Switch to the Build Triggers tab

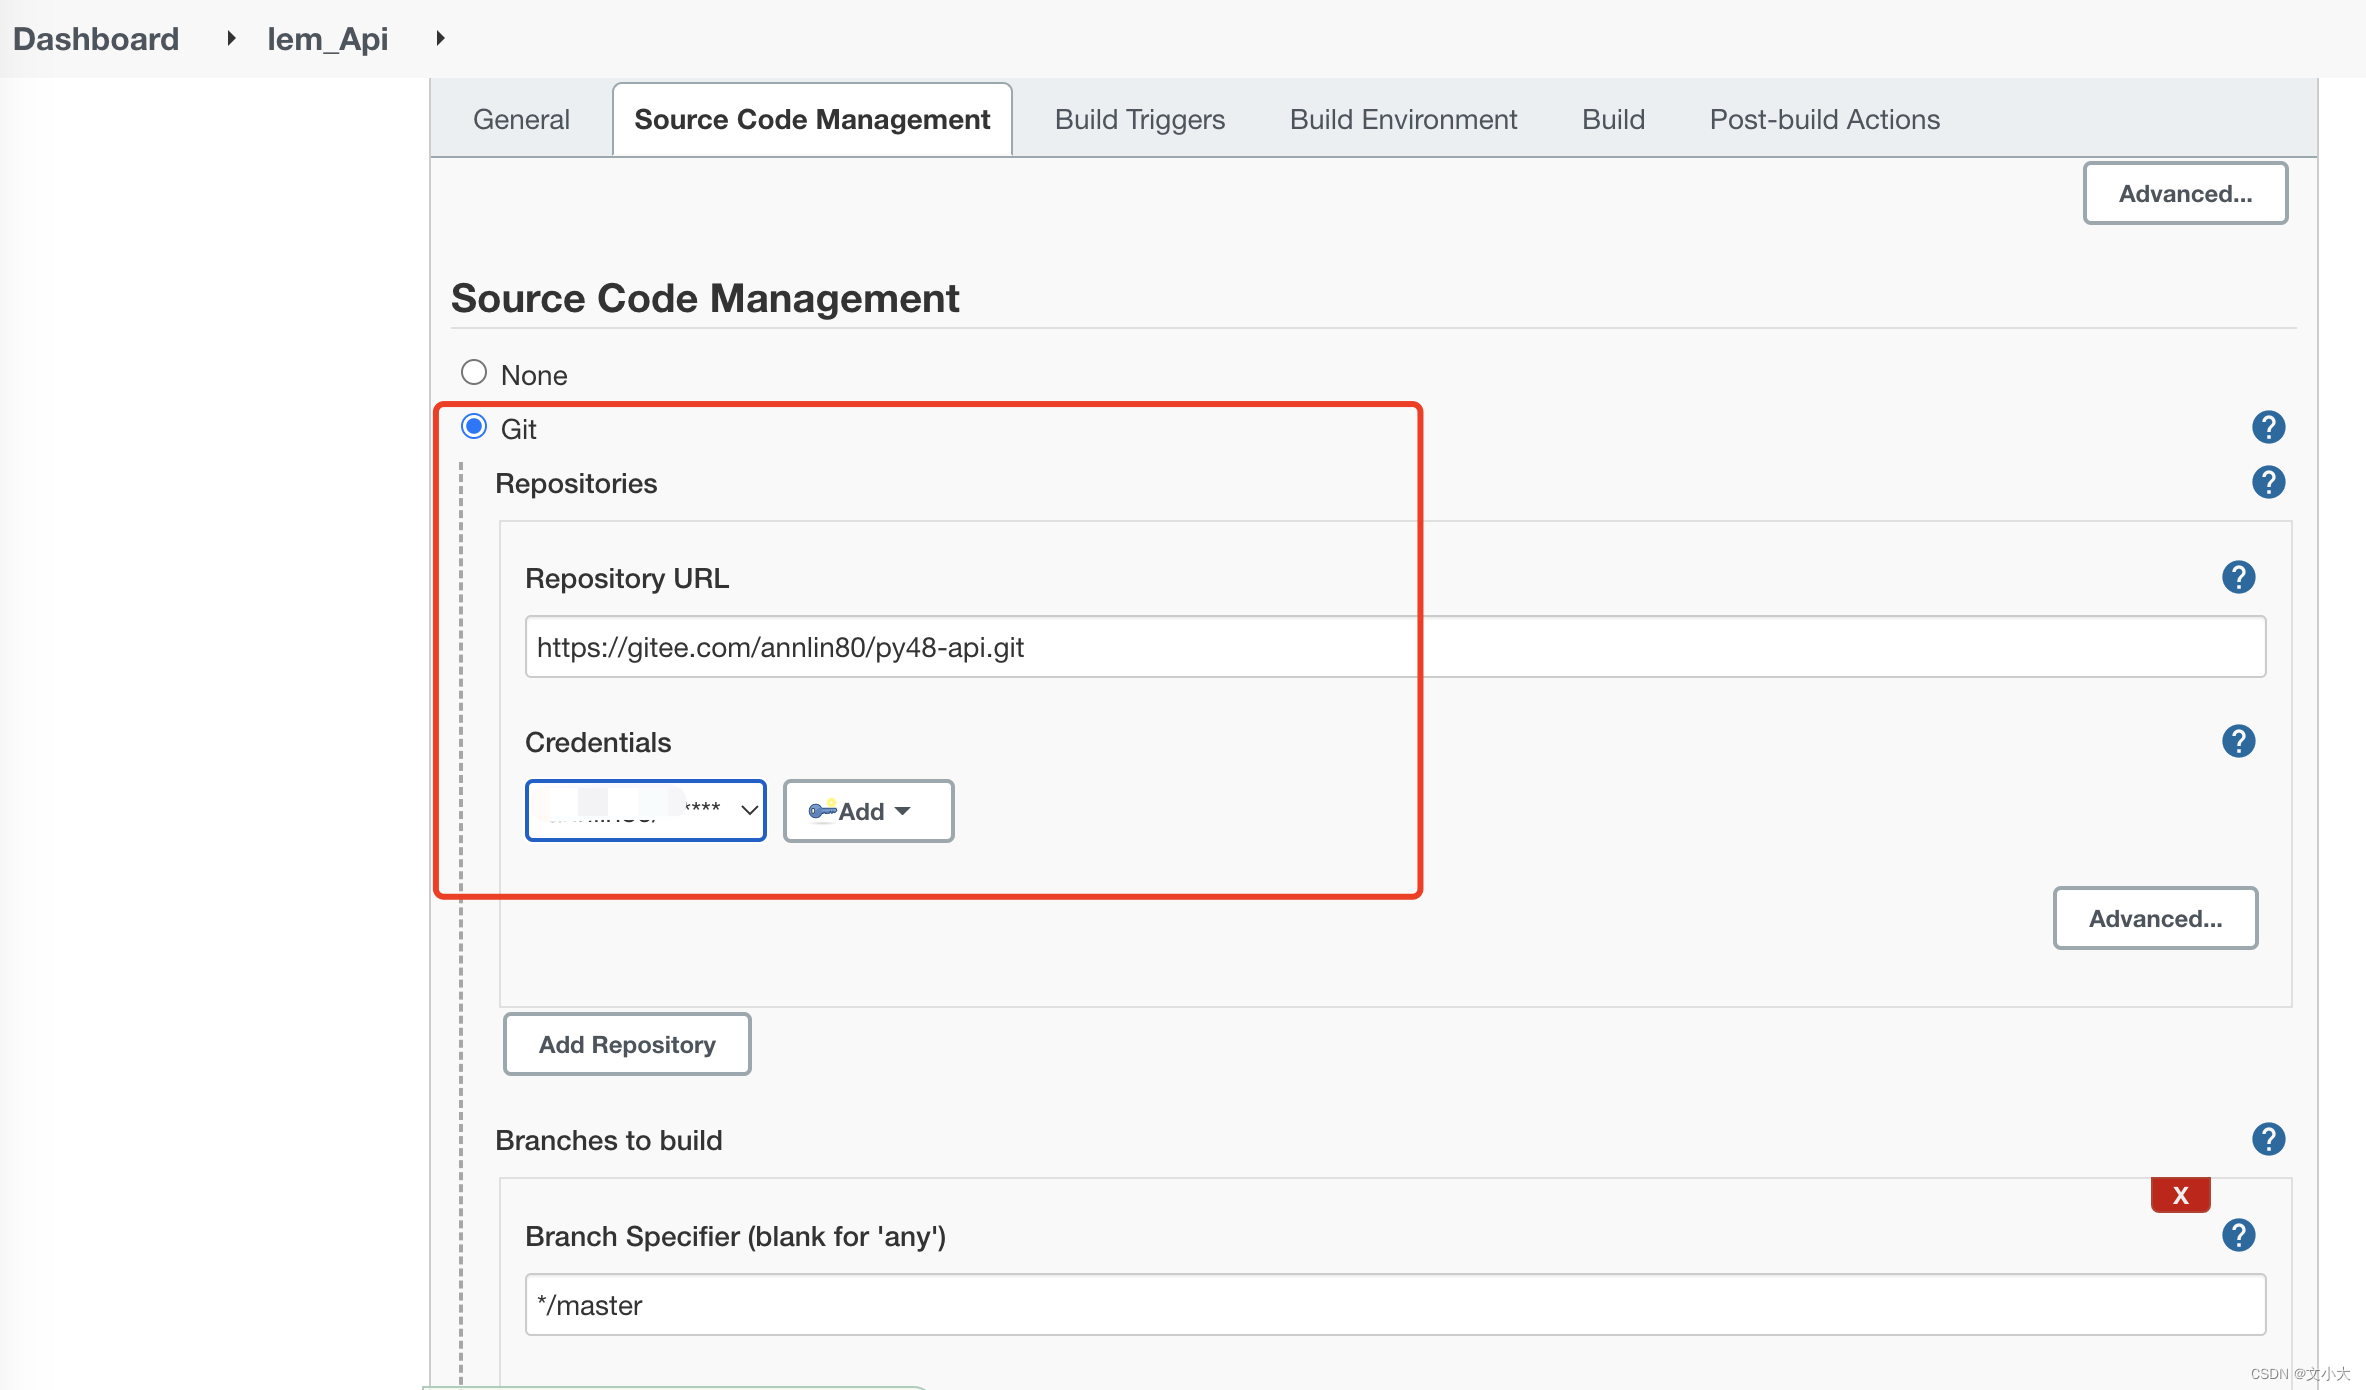1139,119
